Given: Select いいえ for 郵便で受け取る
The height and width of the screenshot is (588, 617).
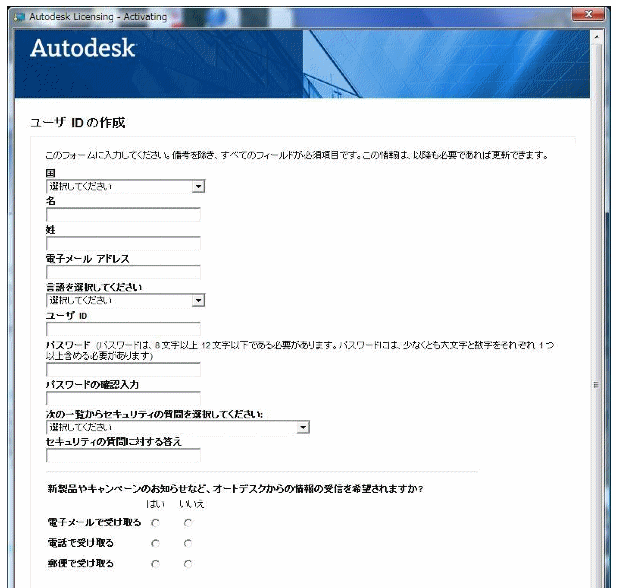Looking at the screenshot, I should click(x=188, y=564).
